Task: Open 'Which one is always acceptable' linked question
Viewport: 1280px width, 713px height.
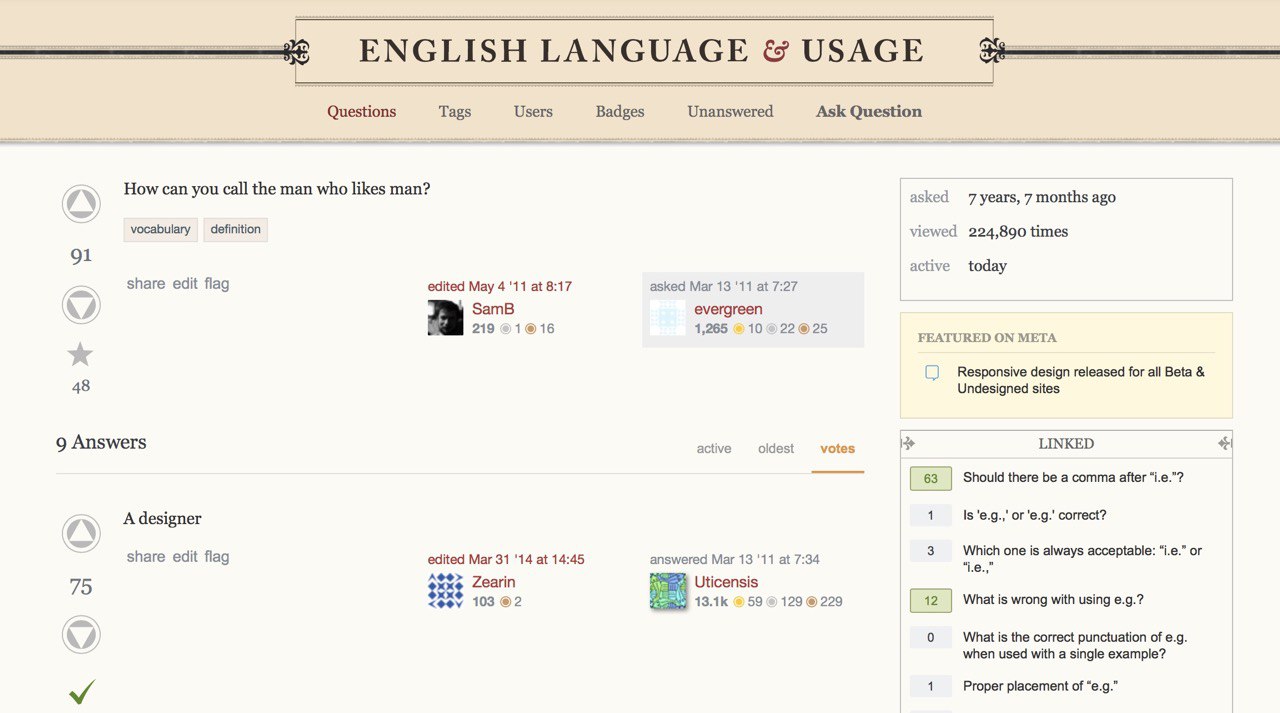Action: click(x=1082, y=558)
